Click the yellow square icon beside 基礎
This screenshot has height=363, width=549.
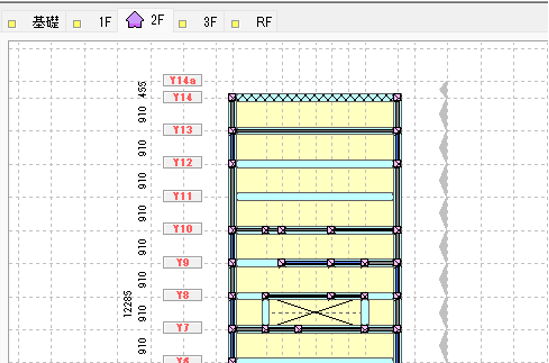coord(12,24)
